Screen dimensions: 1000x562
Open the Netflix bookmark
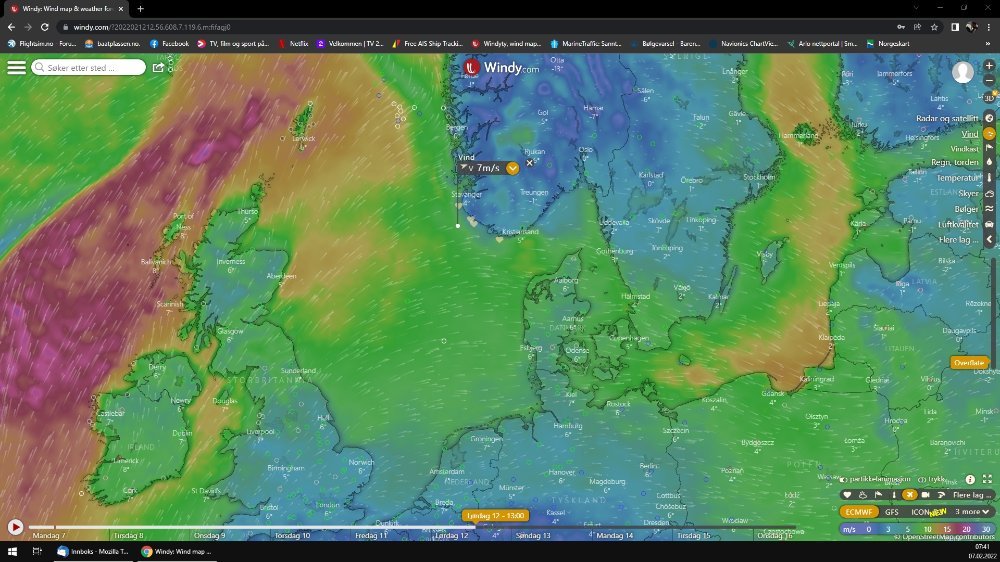[293, 44]
